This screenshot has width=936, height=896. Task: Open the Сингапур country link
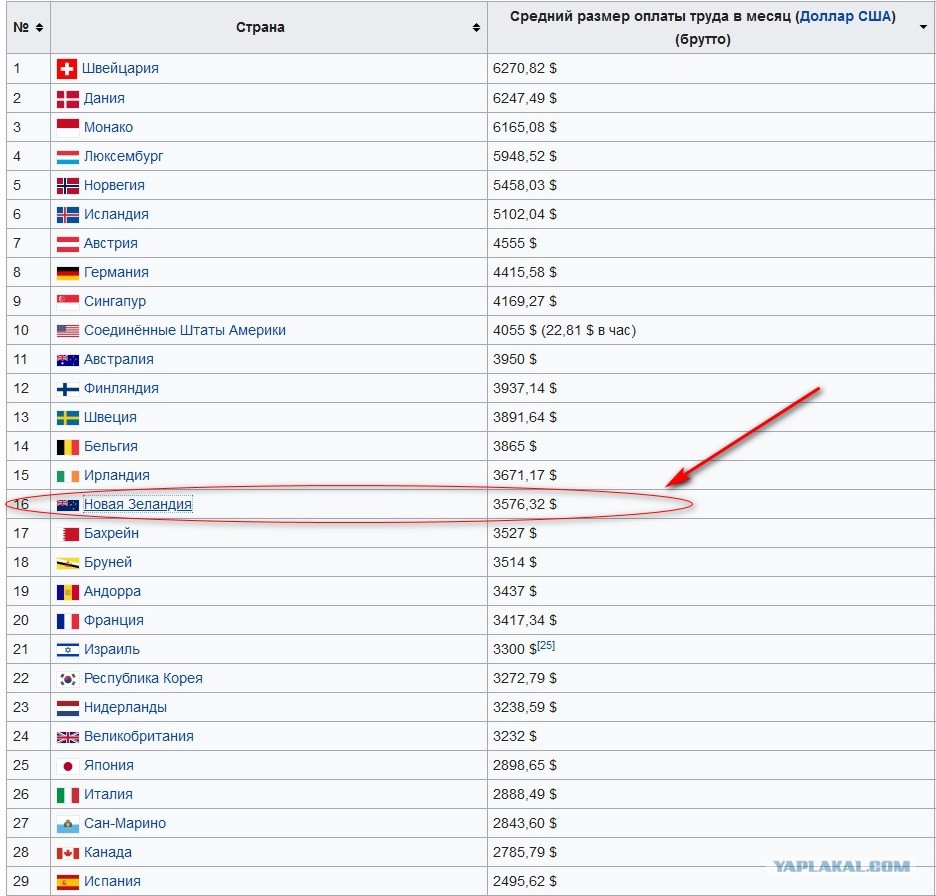pos(115,301)
